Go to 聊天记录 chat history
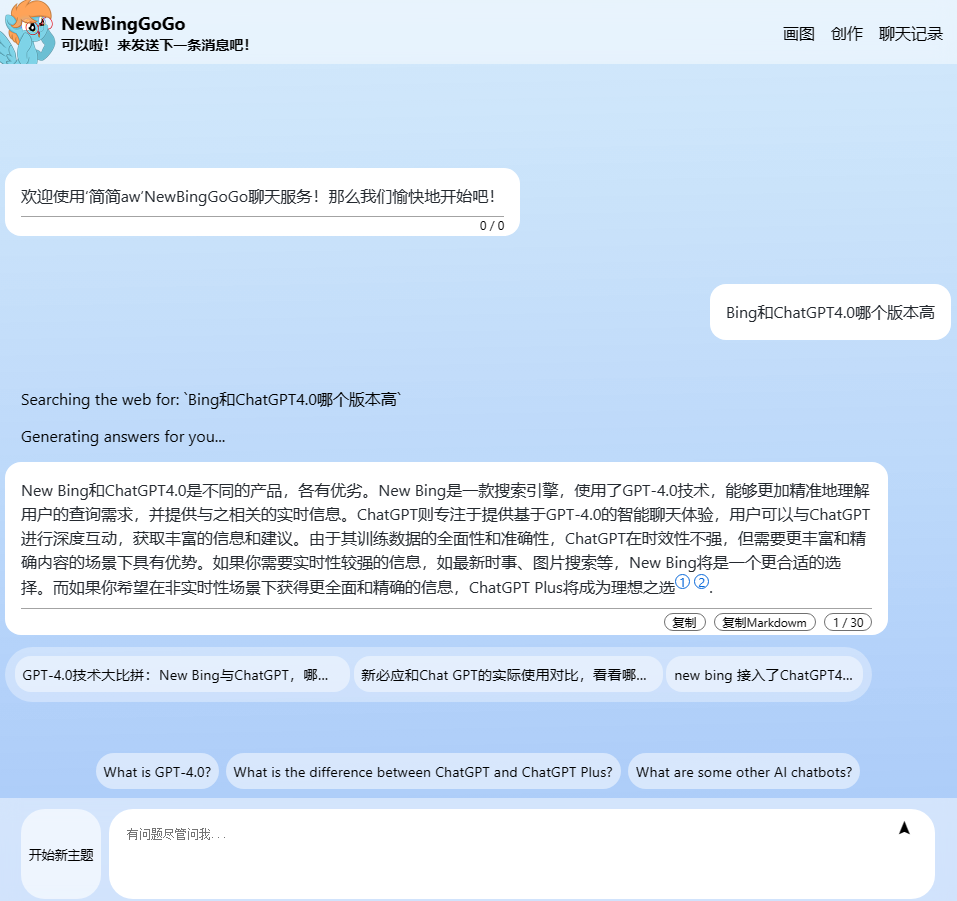This screenshot has height=901, width=957. [910, 34]
